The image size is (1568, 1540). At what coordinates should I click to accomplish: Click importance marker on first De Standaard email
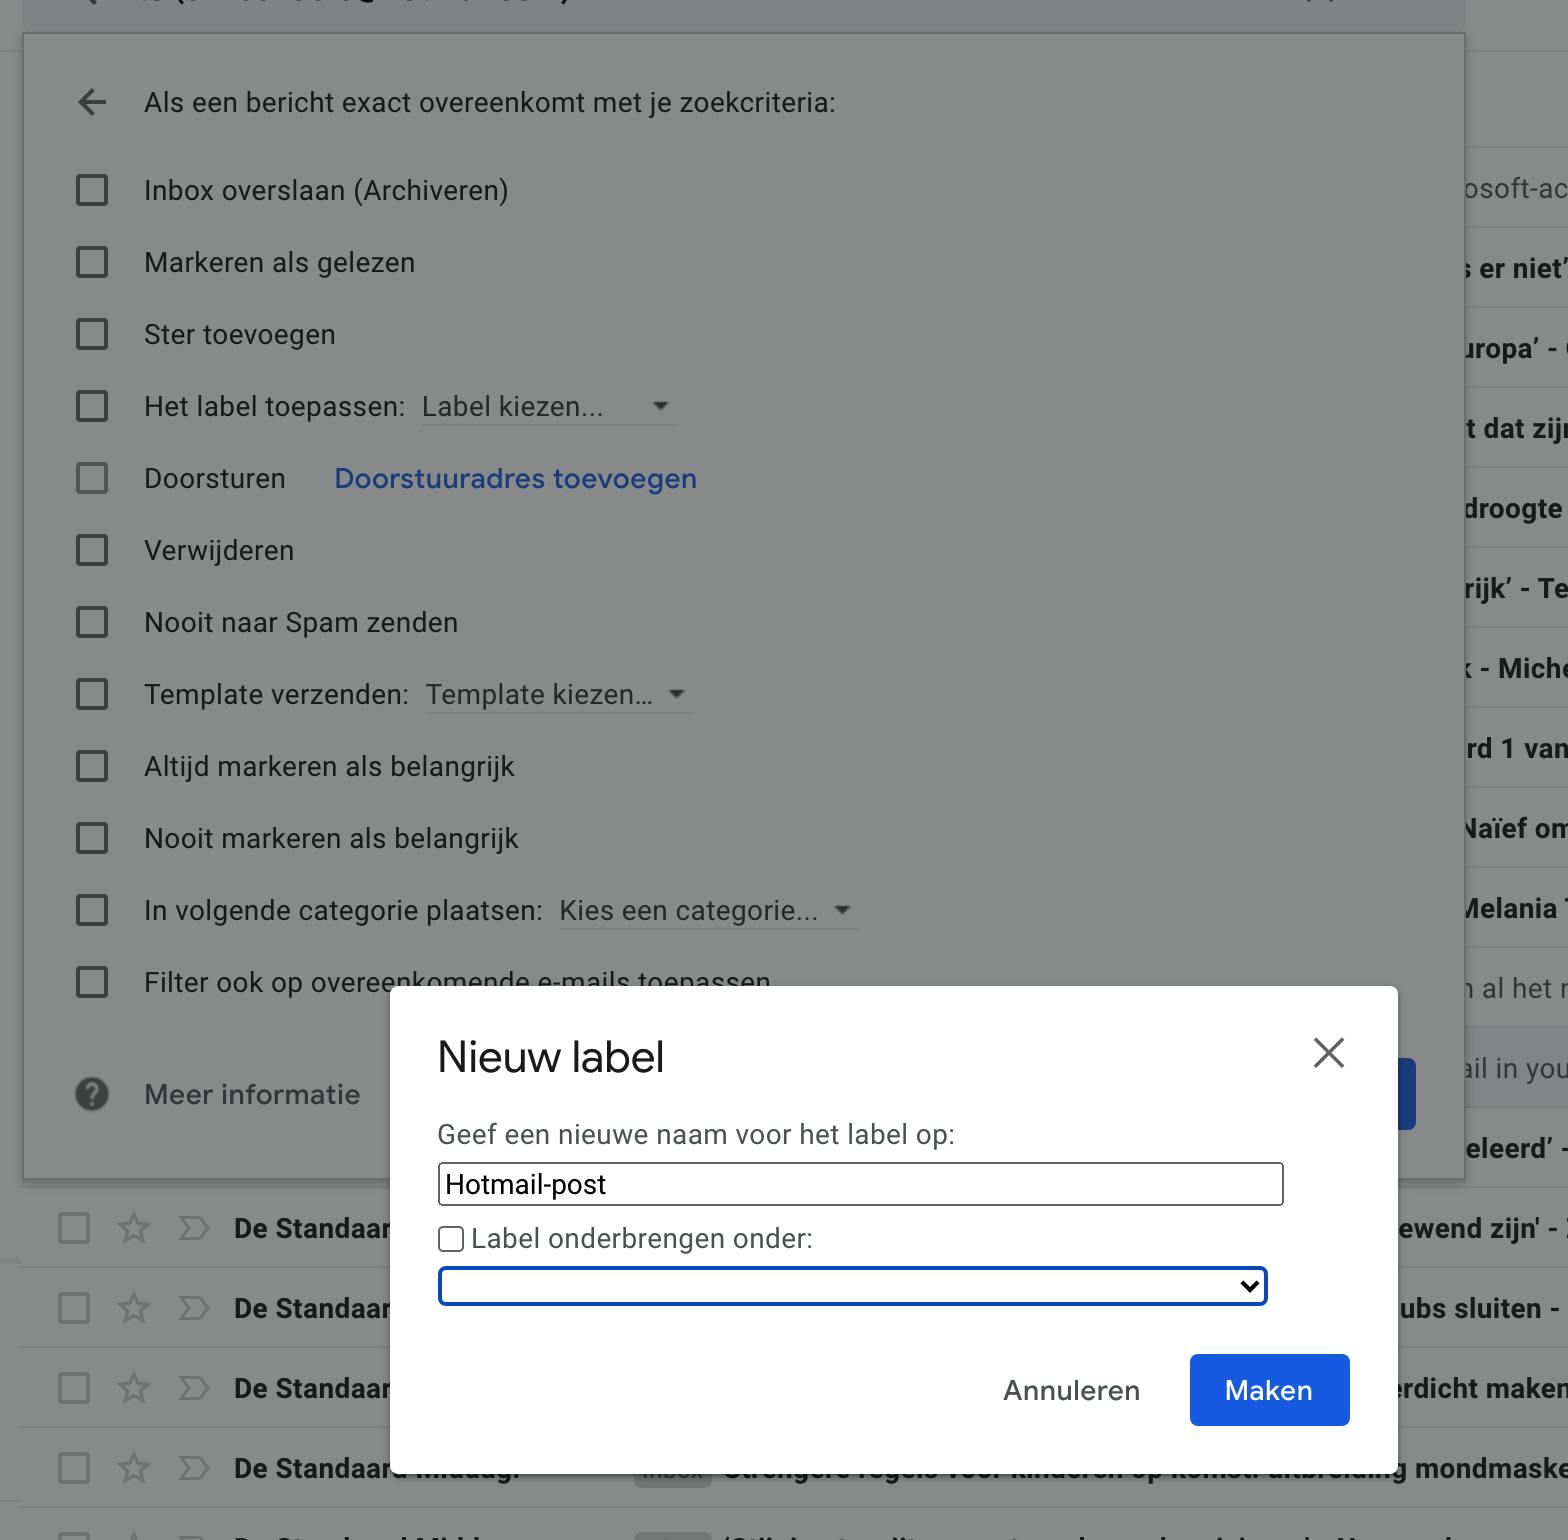193,1228
